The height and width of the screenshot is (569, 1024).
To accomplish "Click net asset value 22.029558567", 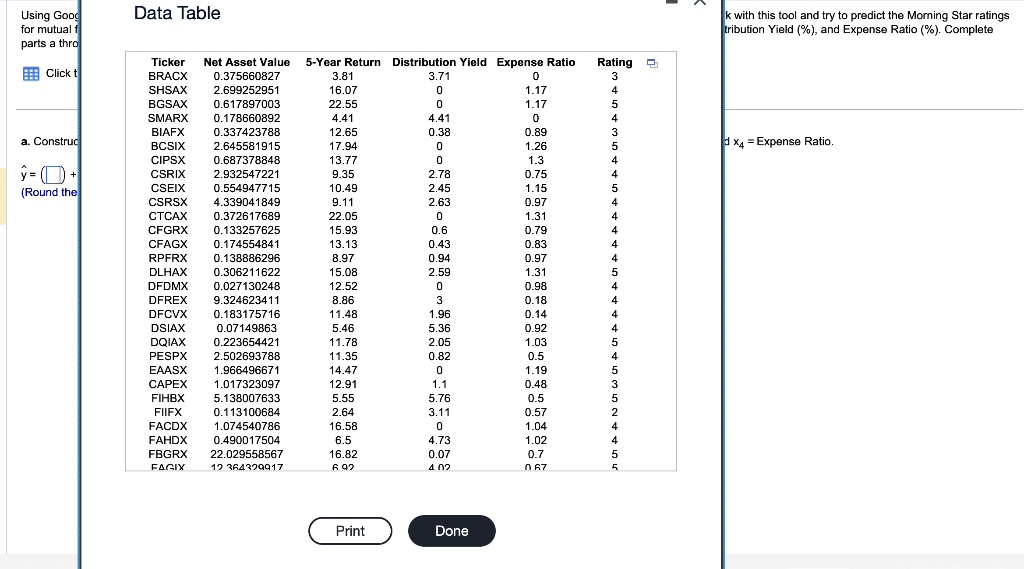I will tap(247, 455).
